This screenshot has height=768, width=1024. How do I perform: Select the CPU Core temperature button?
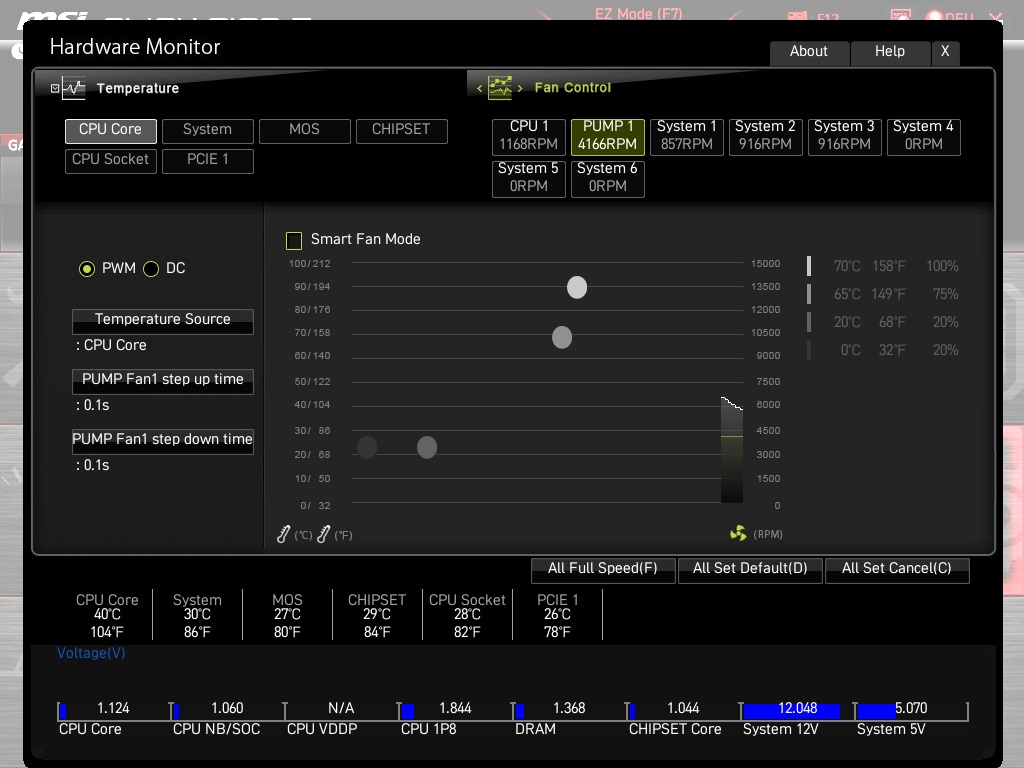(x=110, y=131)
